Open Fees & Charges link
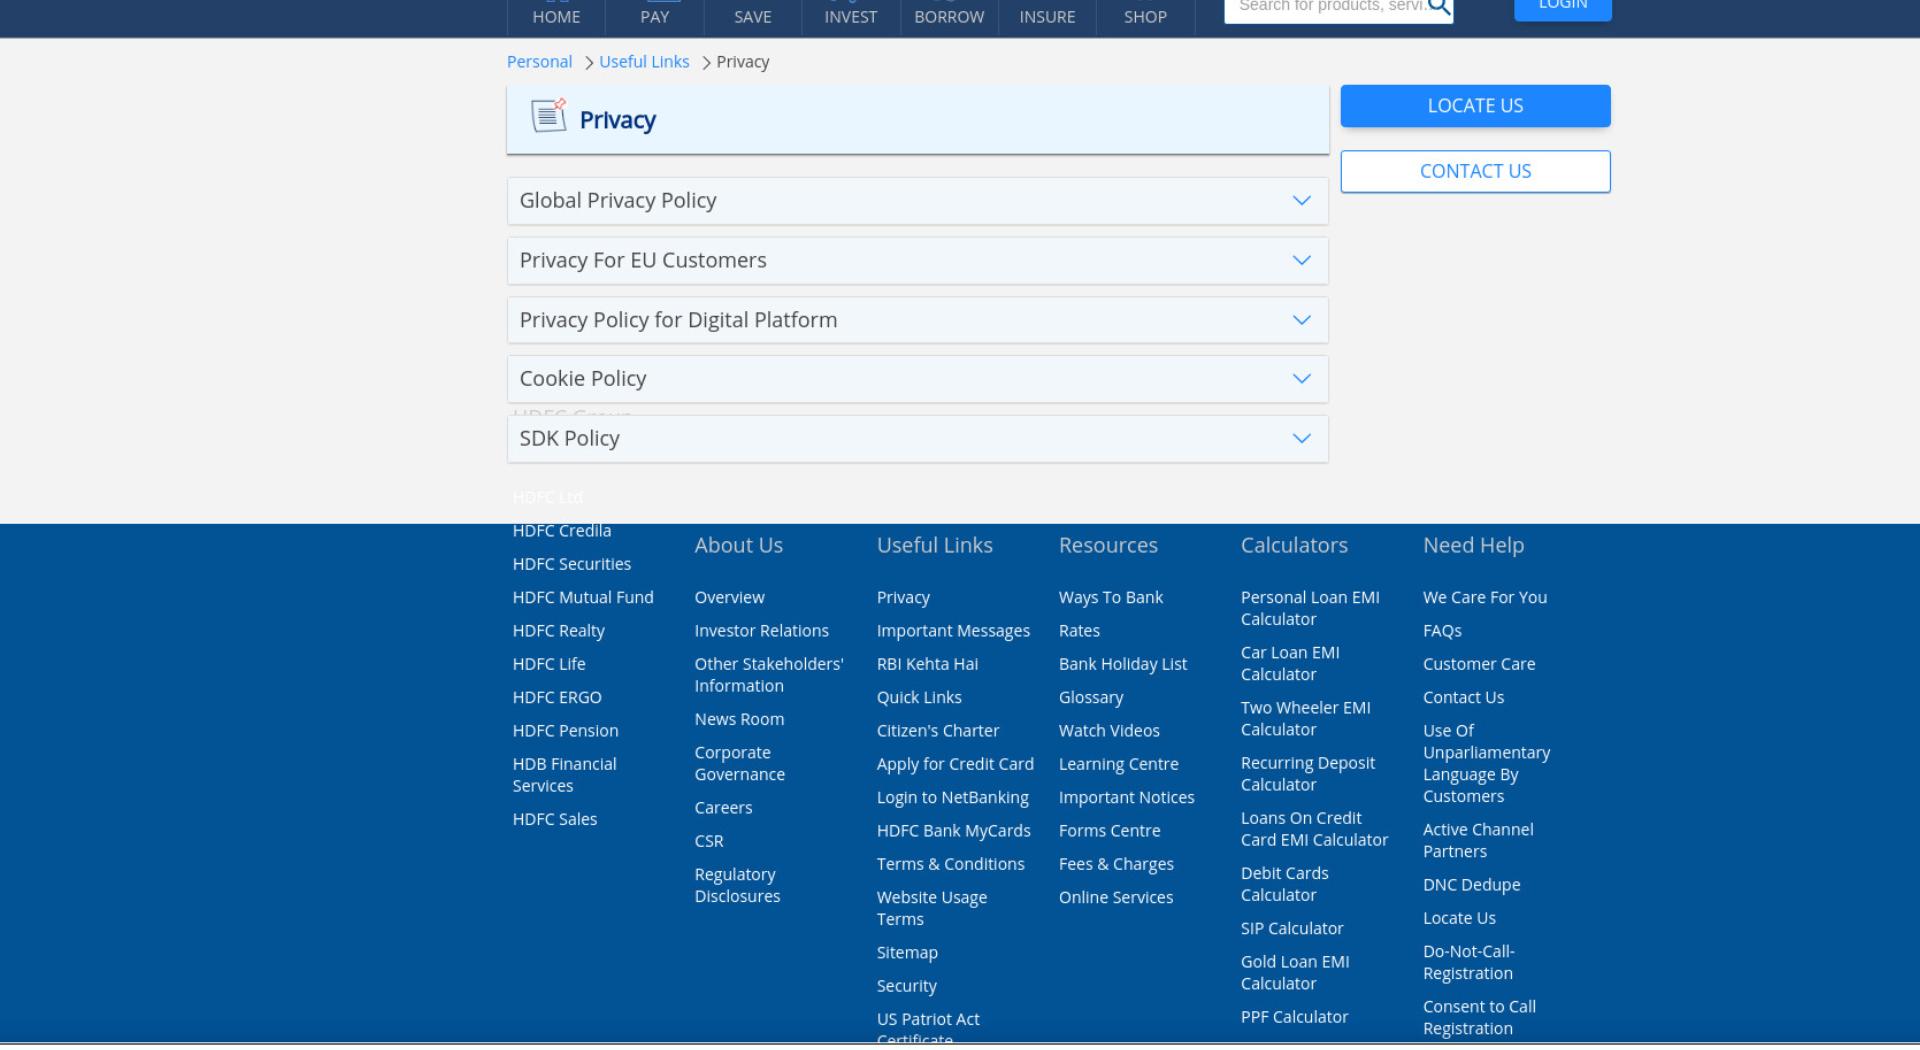The image size is (1920, 1050). point(1116,864)
